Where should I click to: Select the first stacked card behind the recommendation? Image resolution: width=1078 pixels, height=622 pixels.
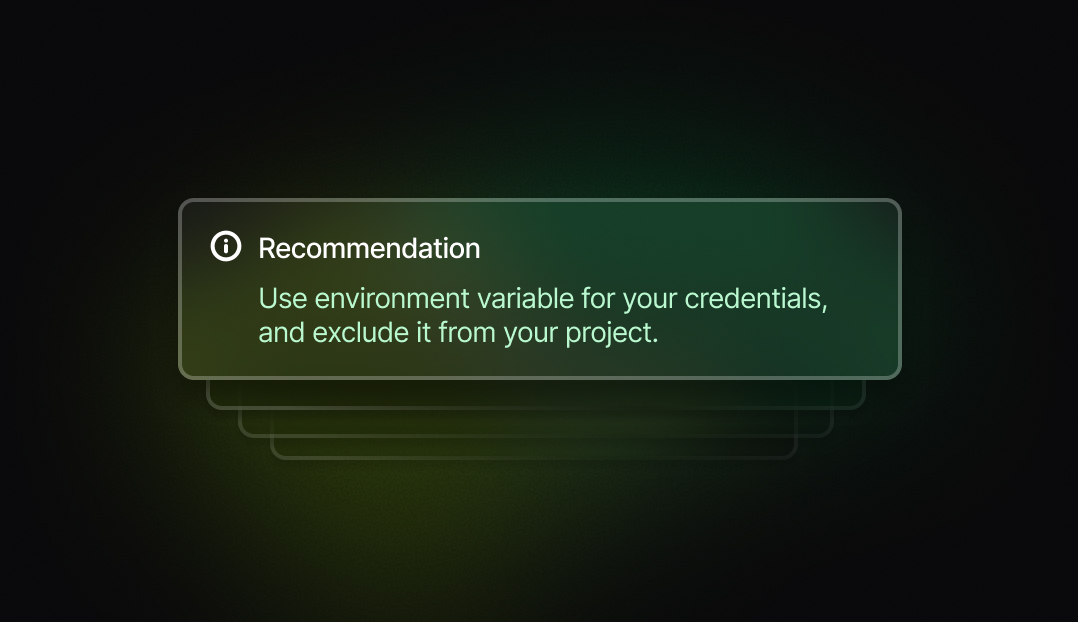point(536,395)
